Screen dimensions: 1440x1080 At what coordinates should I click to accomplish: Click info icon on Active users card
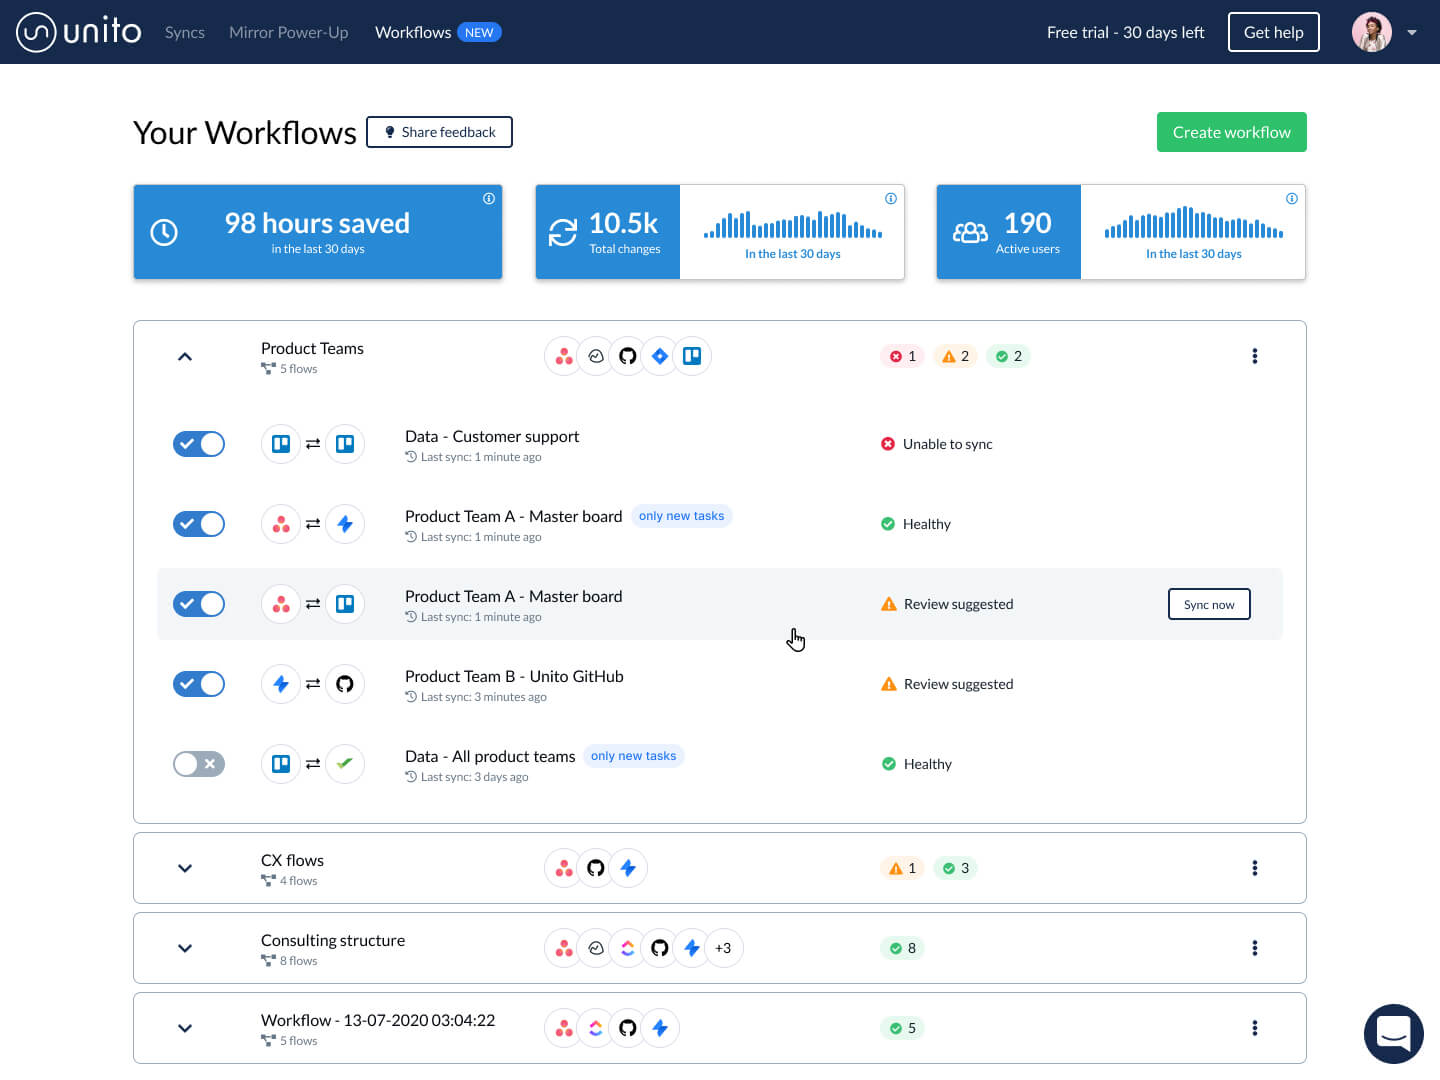coord(1292,198)
